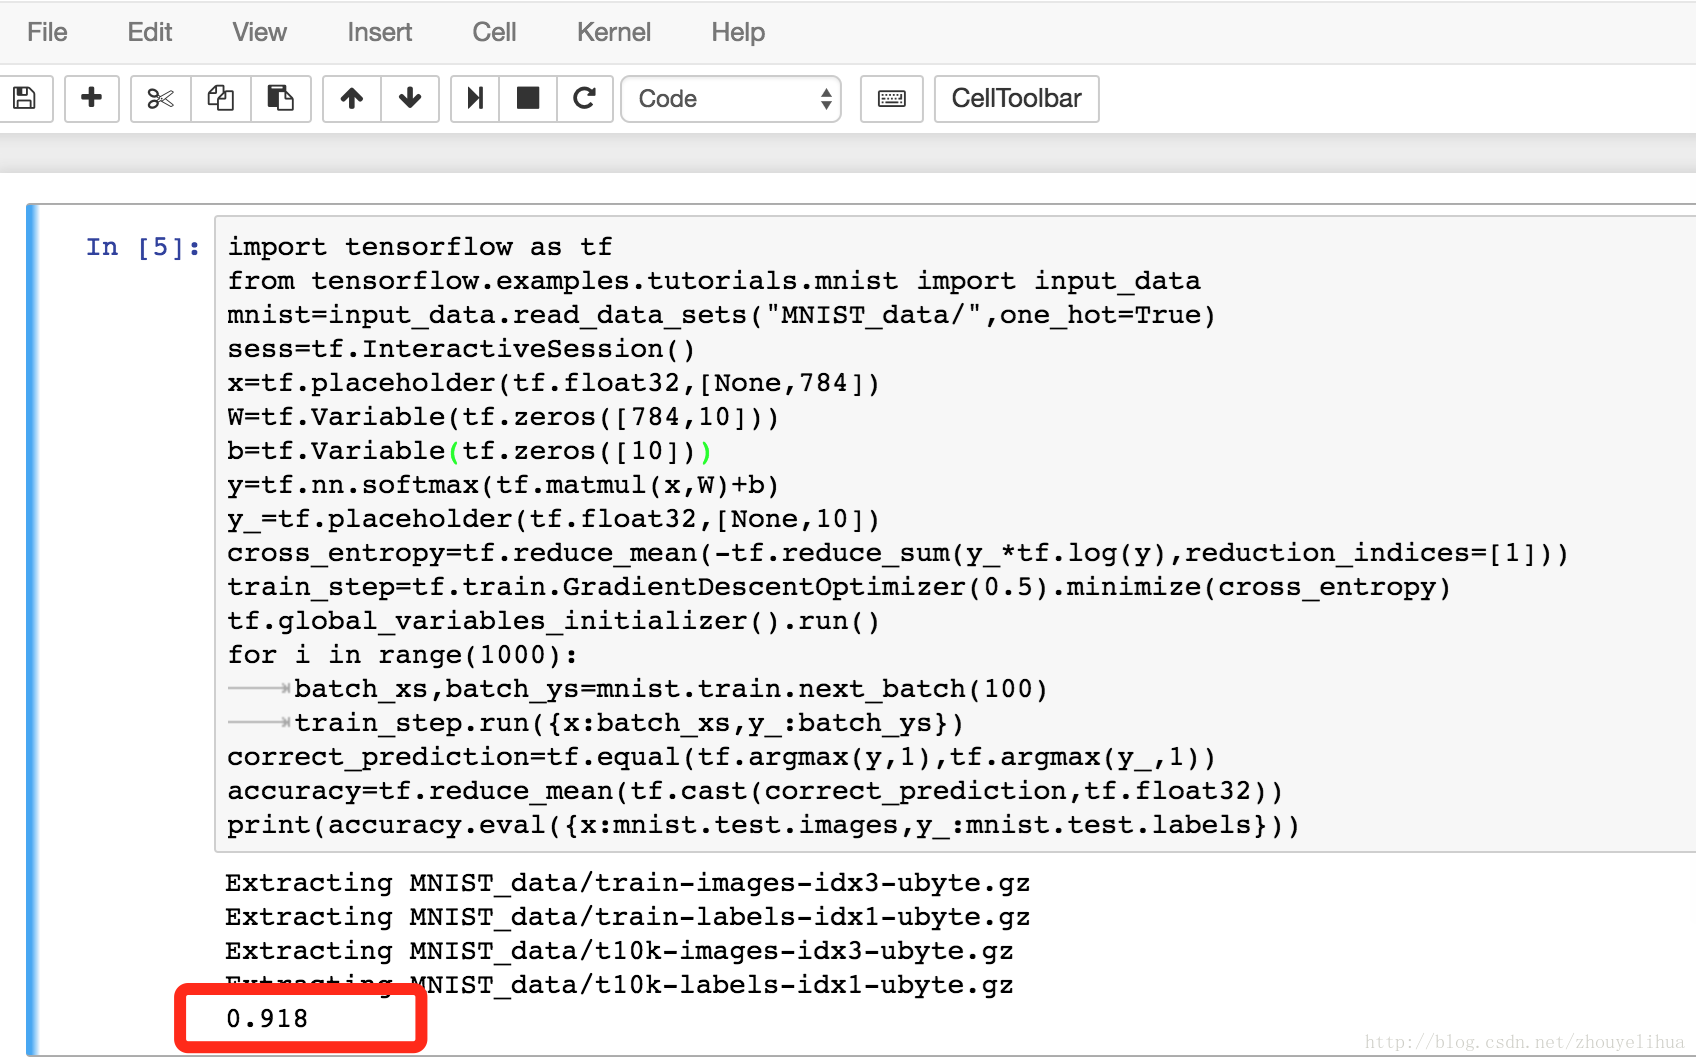Click the b=tf.Variable code line

(470, 451)
